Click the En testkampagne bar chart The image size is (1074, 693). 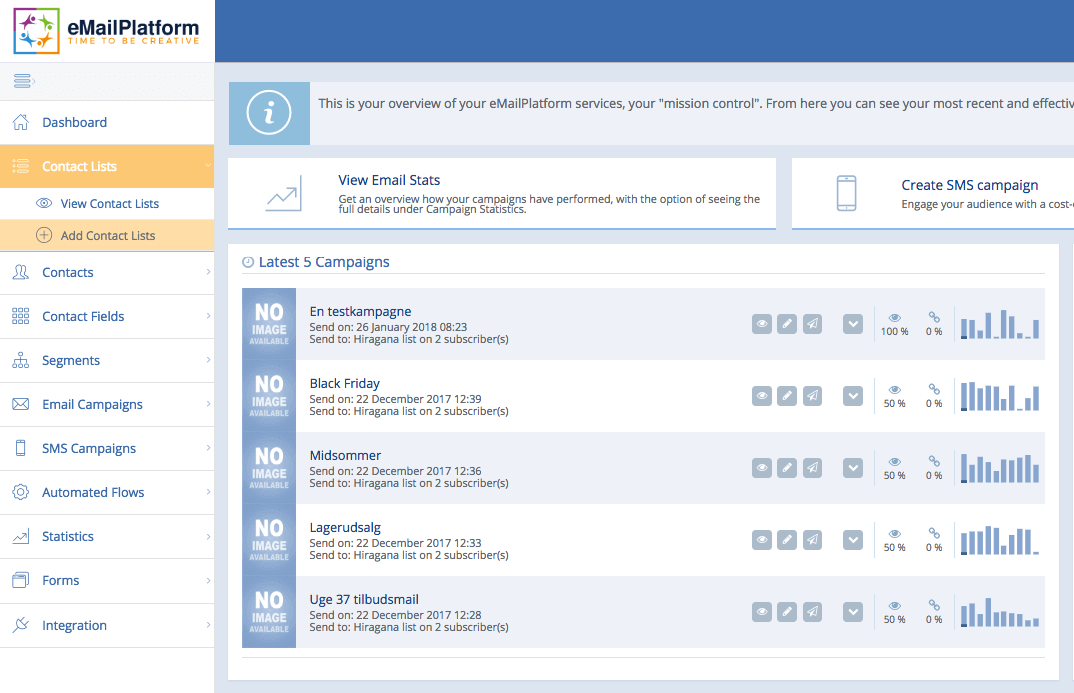tap(999, 324)
